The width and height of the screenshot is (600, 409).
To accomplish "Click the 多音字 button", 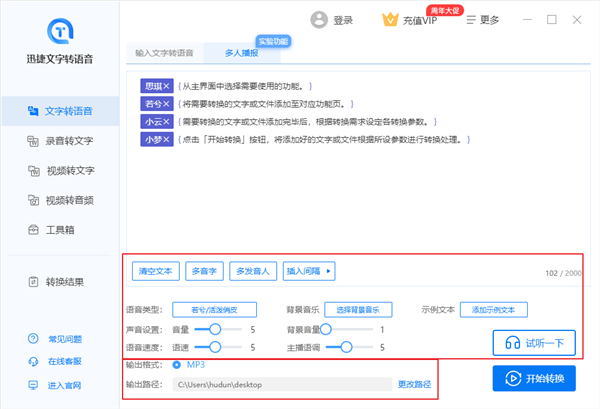I will click(x=204, y=271).
